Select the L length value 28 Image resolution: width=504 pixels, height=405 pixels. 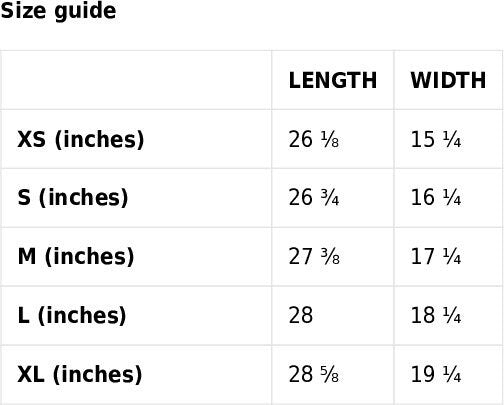[301, 315]
